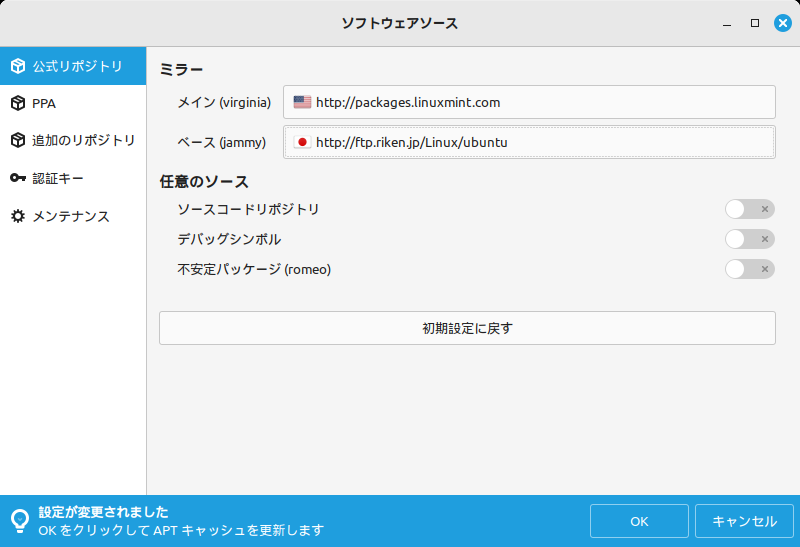800x547 pixels.
Task: Open base mirror selector ftp.riken.jp
Action: 529,142
